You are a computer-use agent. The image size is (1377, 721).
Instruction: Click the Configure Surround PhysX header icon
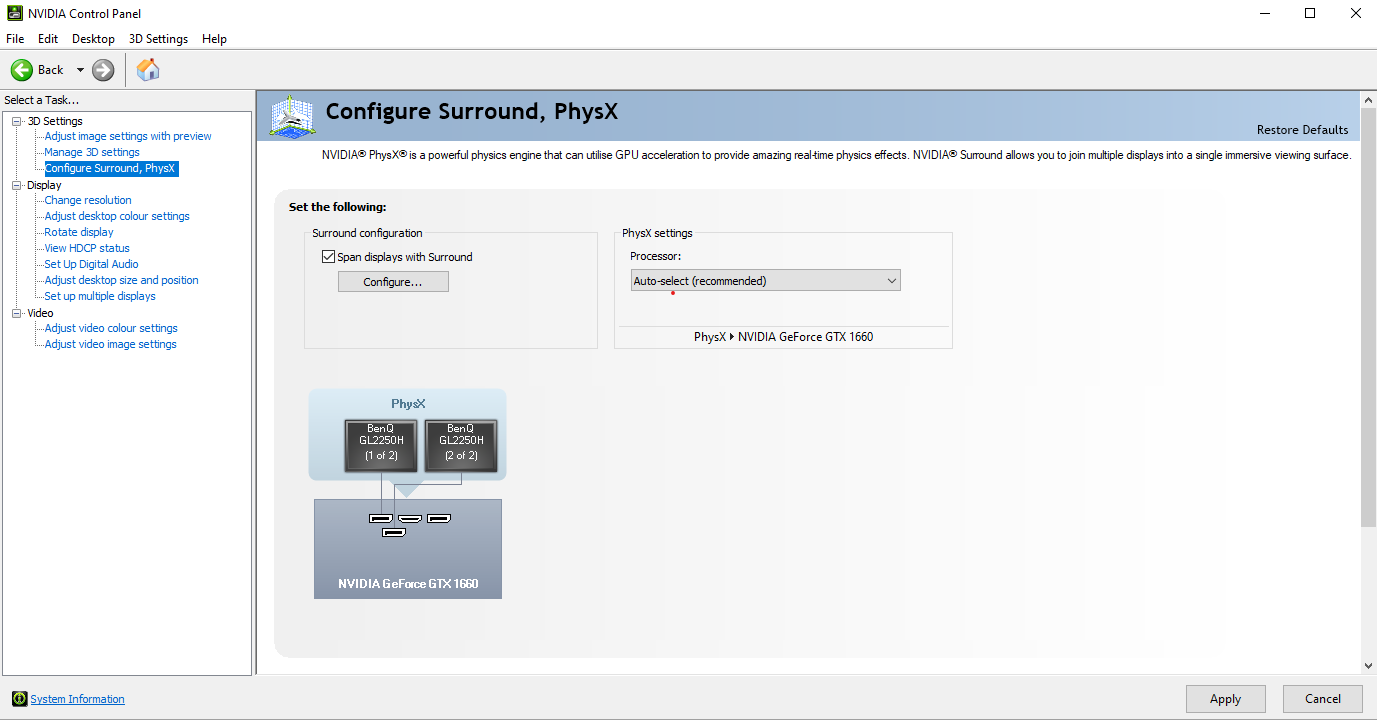click(x=291, y=114)
